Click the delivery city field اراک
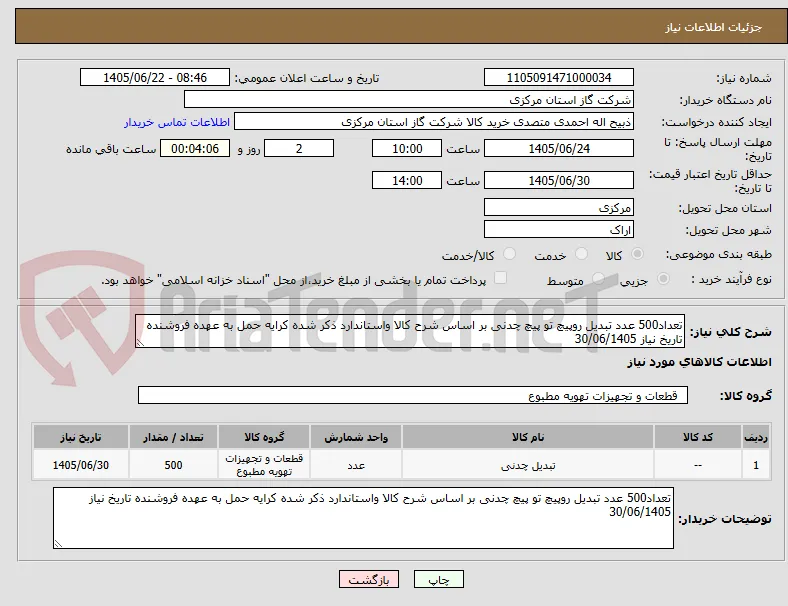Viewport: 788px width, 606px height. click(x=559, y=229)
